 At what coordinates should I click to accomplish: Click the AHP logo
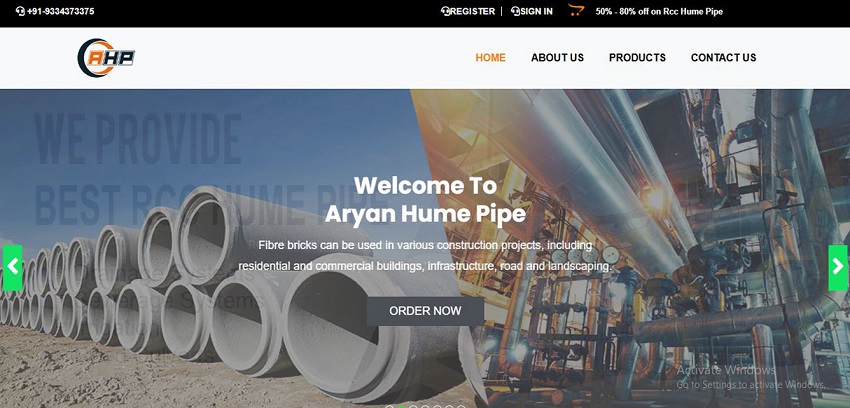106,58
